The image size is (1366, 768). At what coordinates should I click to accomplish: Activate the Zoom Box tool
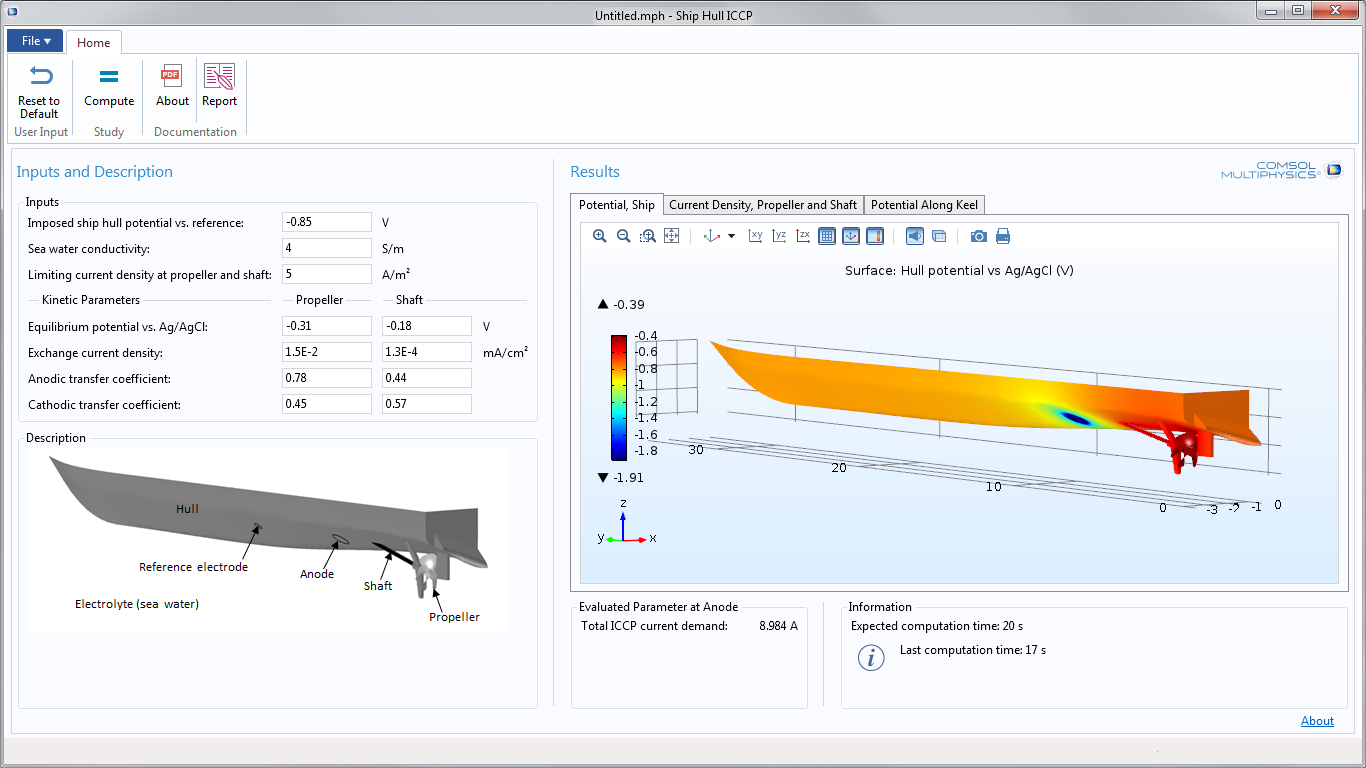click(648, 236)
